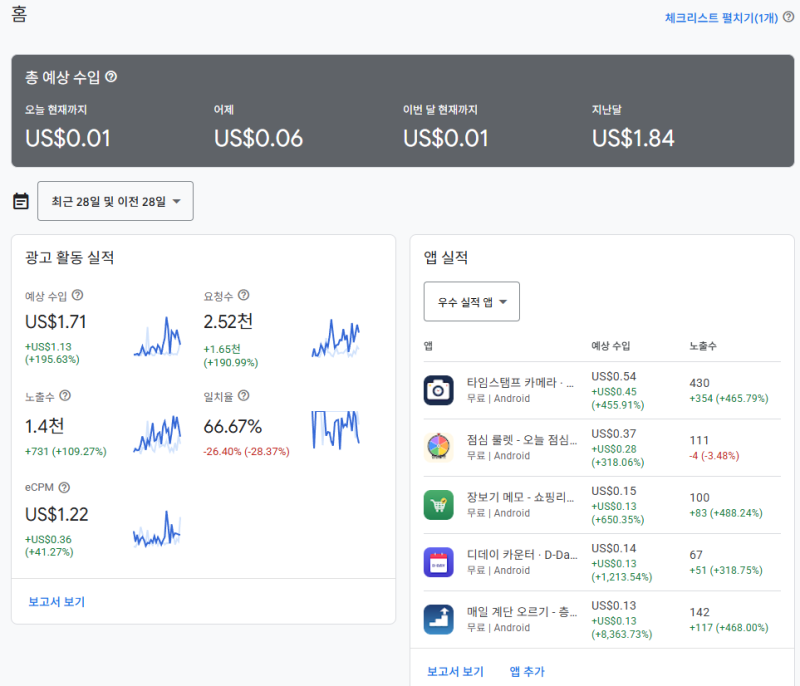Click the +1,213.54% change for 디데이 카운터
Image resolution: width=800 pixels, height=686 pixels.
coord(622,577)
